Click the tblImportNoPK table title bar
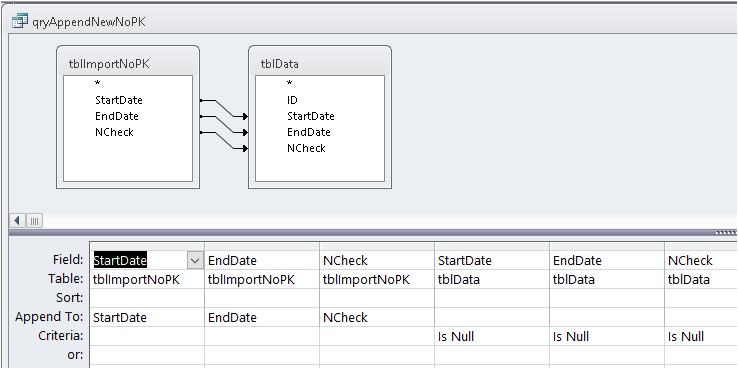 (x=128, y=64)
